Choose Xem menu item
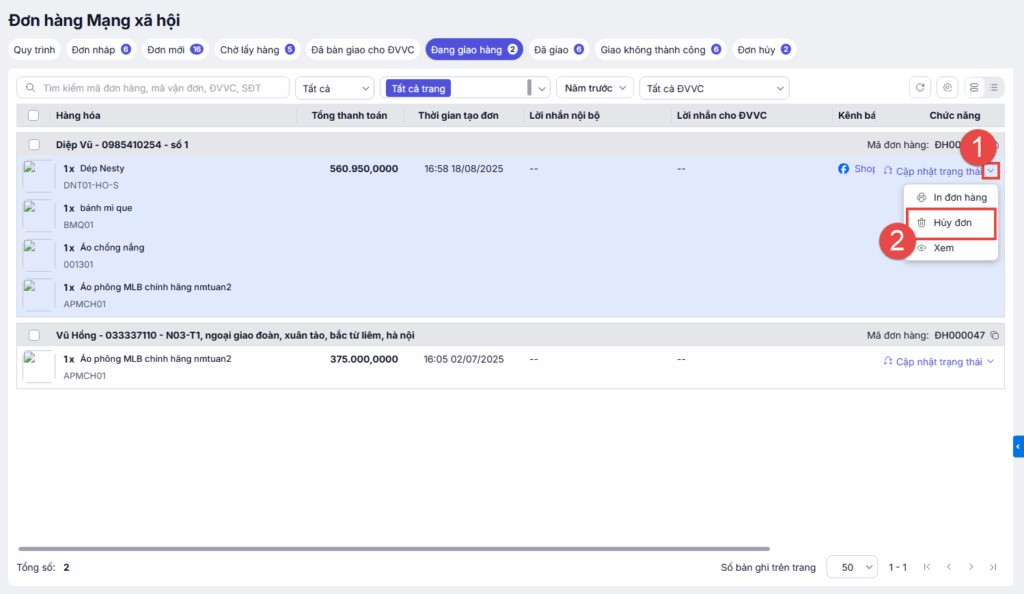The width and height of the screenshot is (1024, 594). tap(952, 248)
